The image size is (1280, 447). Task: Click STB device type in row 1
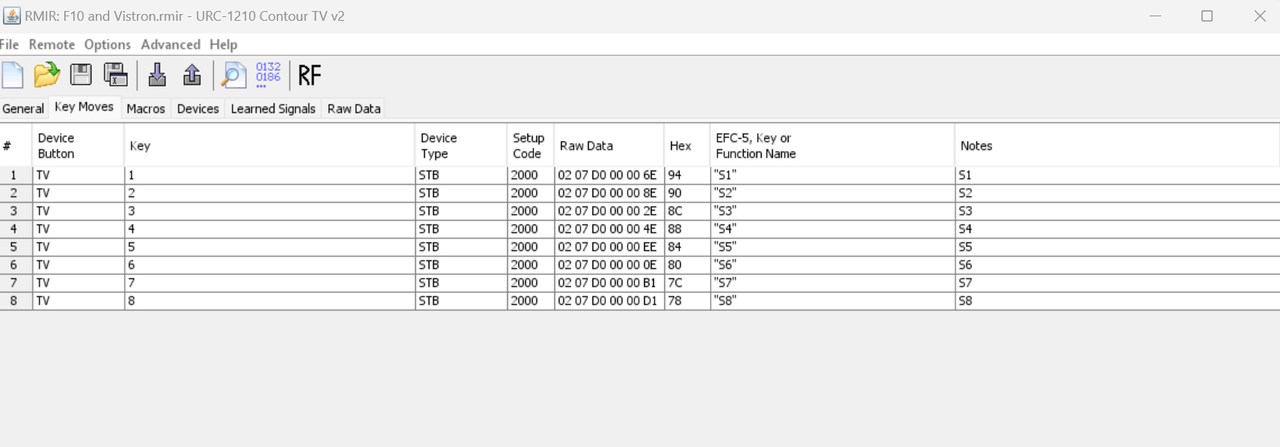[x=461, y=175]
